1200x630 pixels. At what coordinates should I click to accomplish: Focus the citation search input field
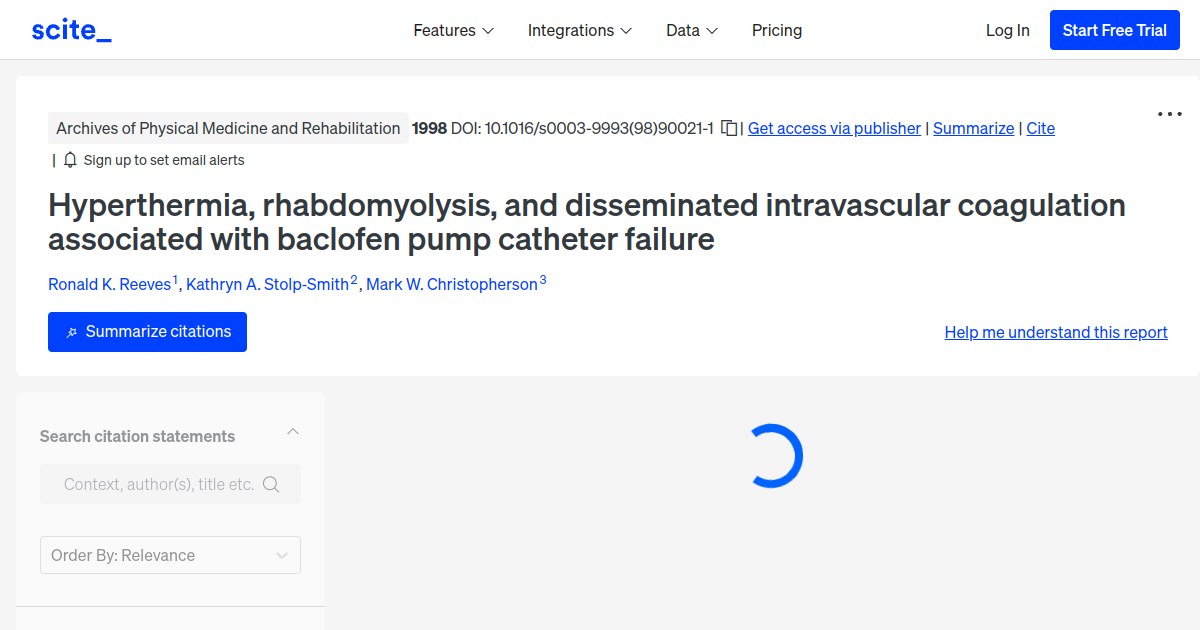pyautogui.click(x=158, y=484)
